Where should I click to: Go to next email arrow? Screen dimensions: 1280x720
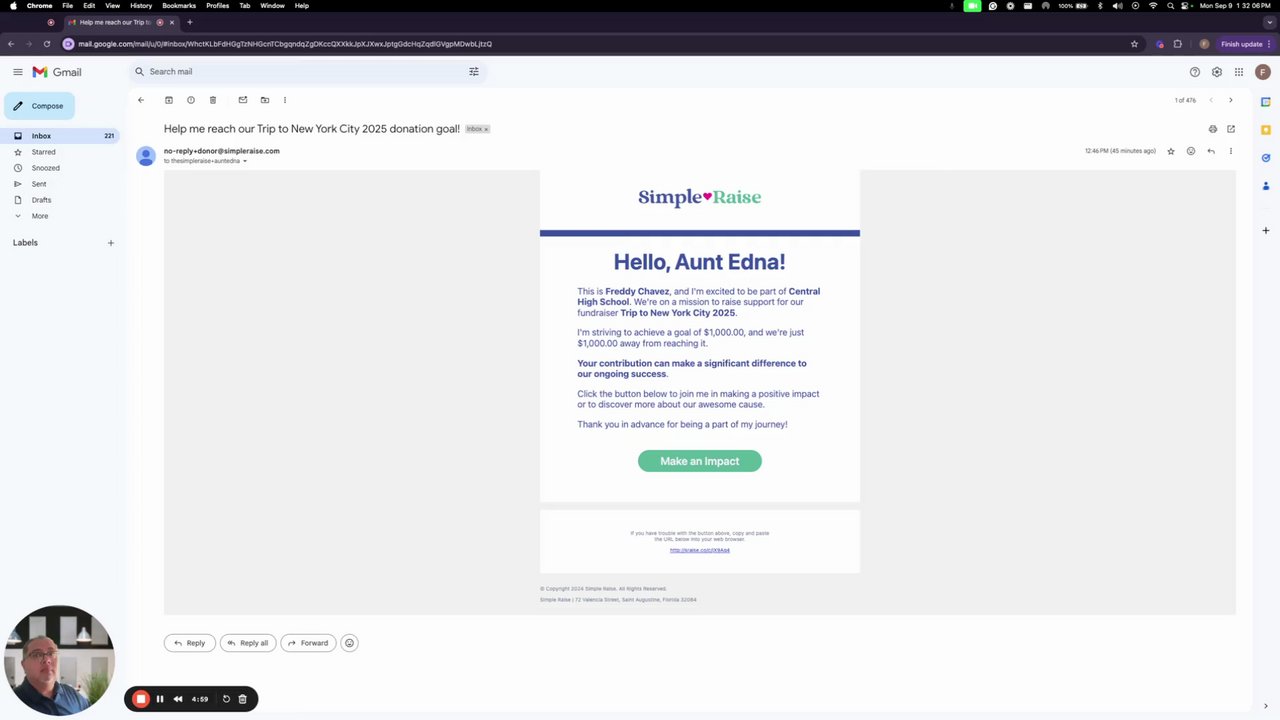tap(1231, 100)
